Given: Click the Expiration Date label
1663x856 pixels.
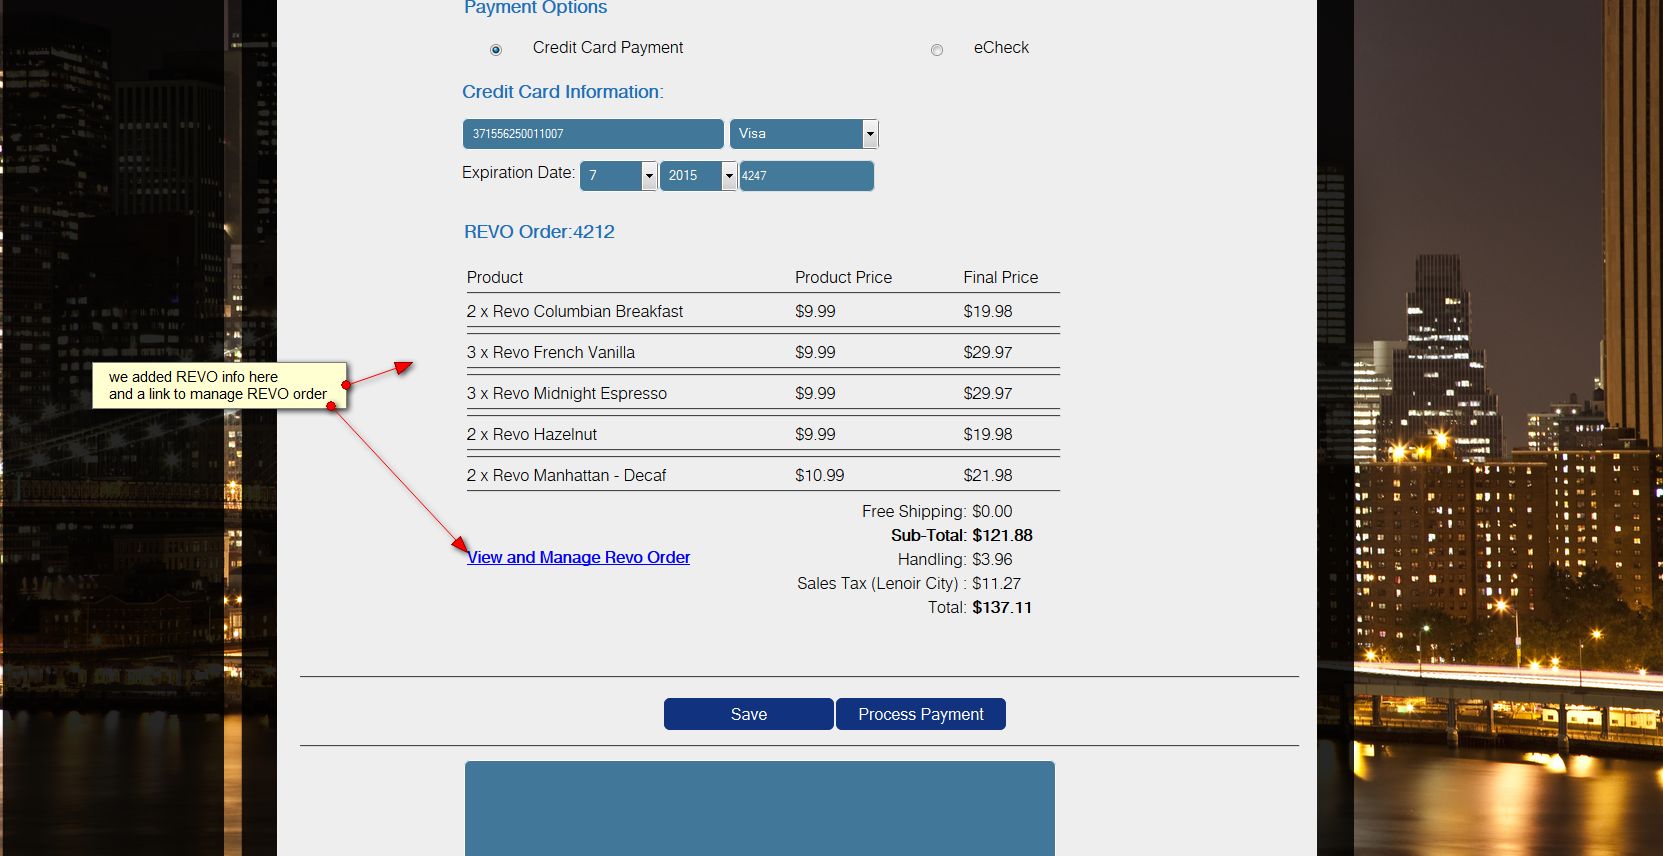Looking at the screenshot, I should pos(518,173).
